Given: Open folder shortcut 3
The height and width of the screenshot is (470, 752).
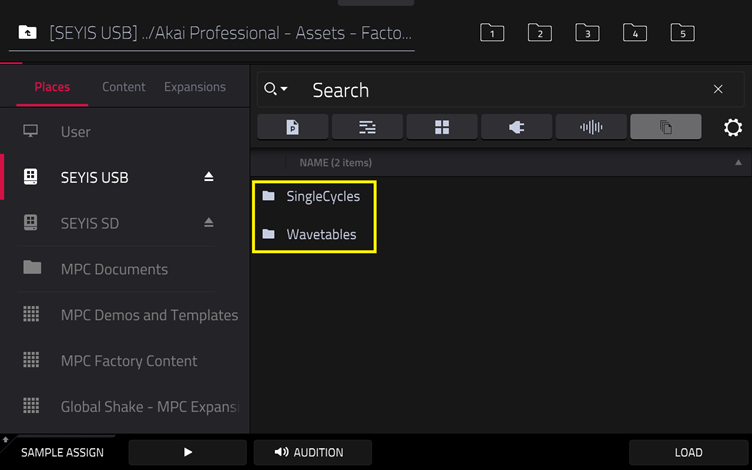Looking at the screenshot, I should pyautogui.click(x=587, y=33).
